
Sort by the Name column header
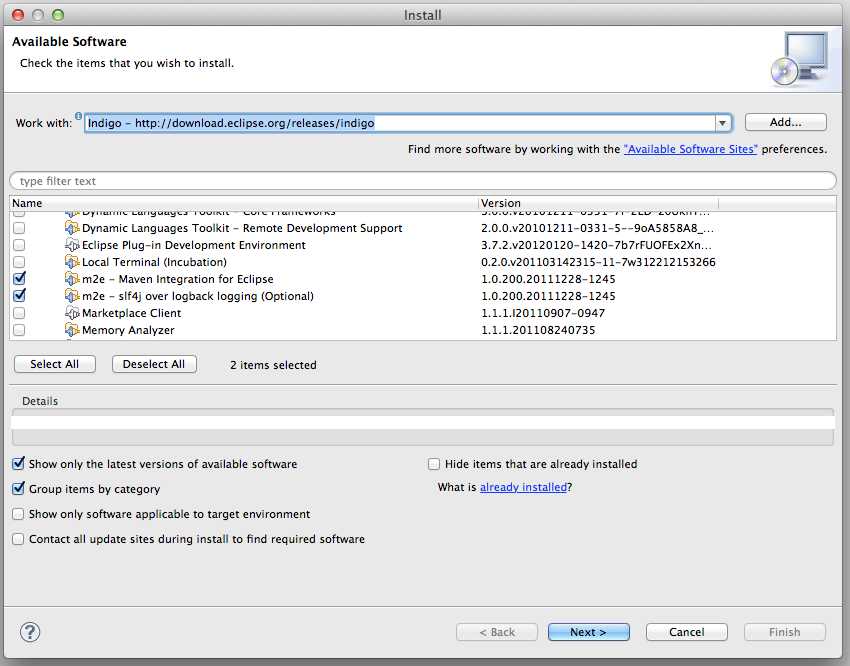[244, 203]
